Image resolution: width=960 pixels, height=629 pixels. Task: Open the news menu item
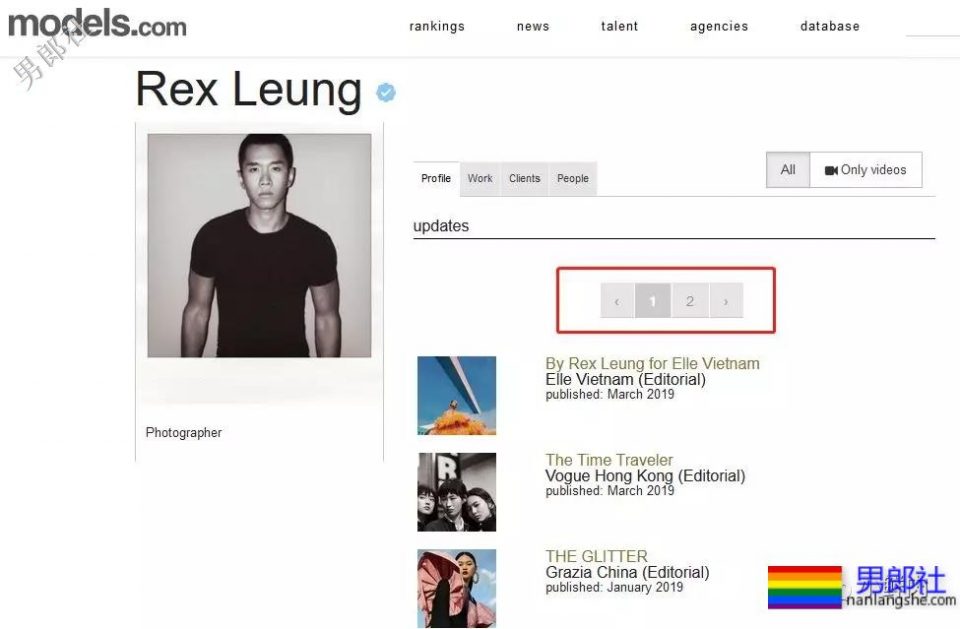tap(533, 26)
